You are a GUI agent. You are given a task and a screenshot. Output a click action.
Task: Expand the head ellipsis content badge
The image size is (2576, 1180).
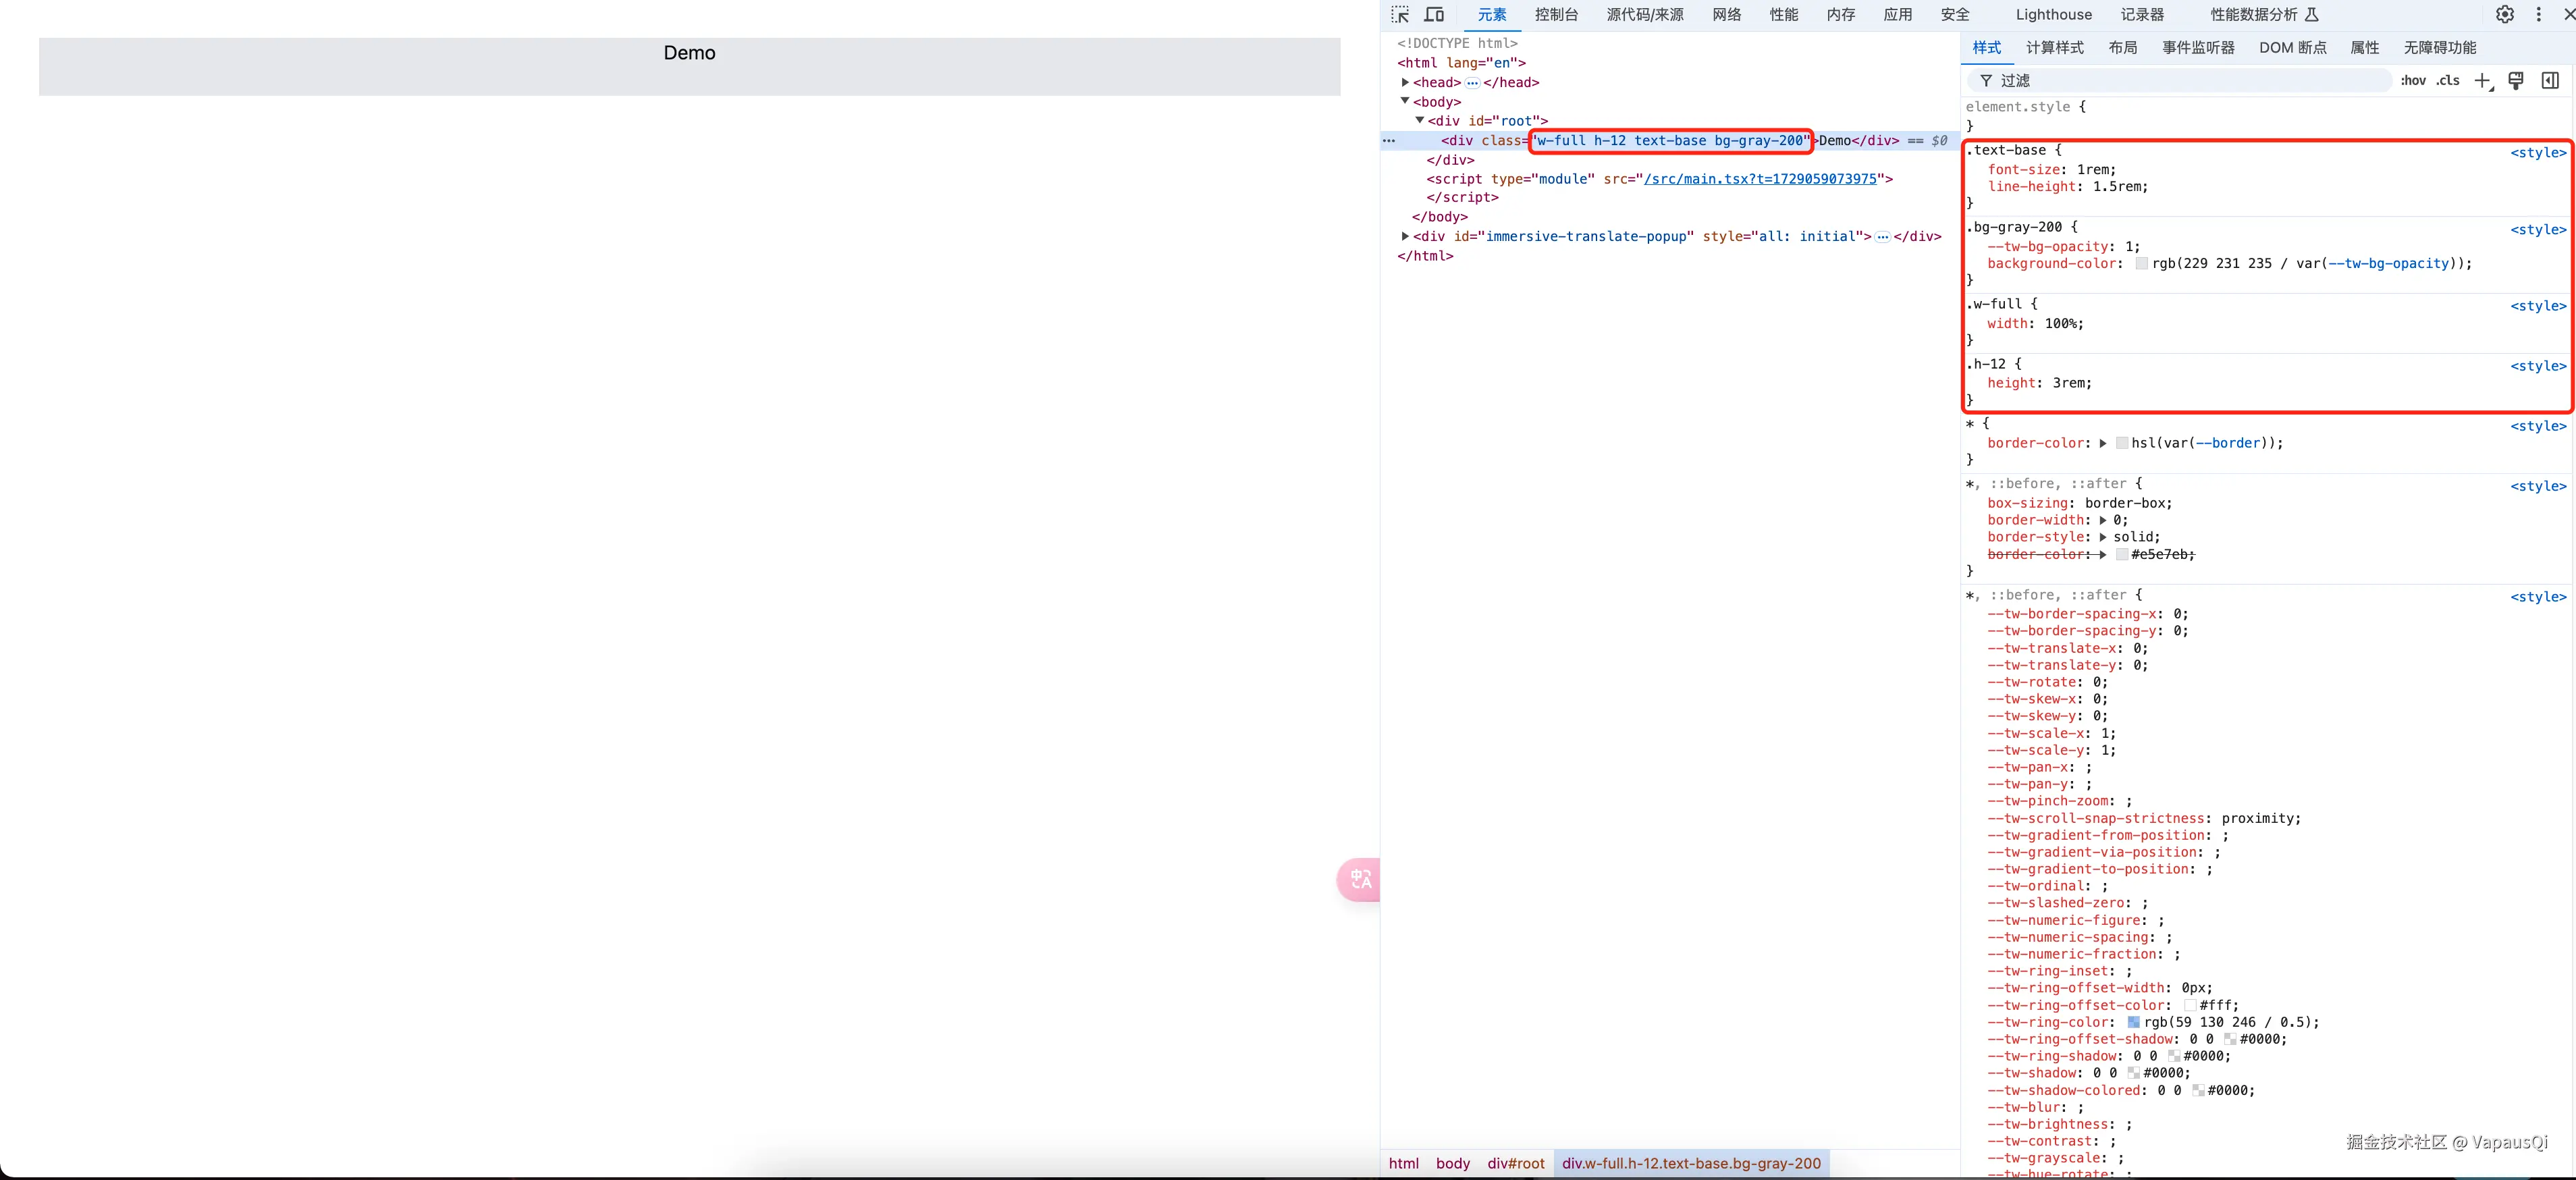(1472, 83)
